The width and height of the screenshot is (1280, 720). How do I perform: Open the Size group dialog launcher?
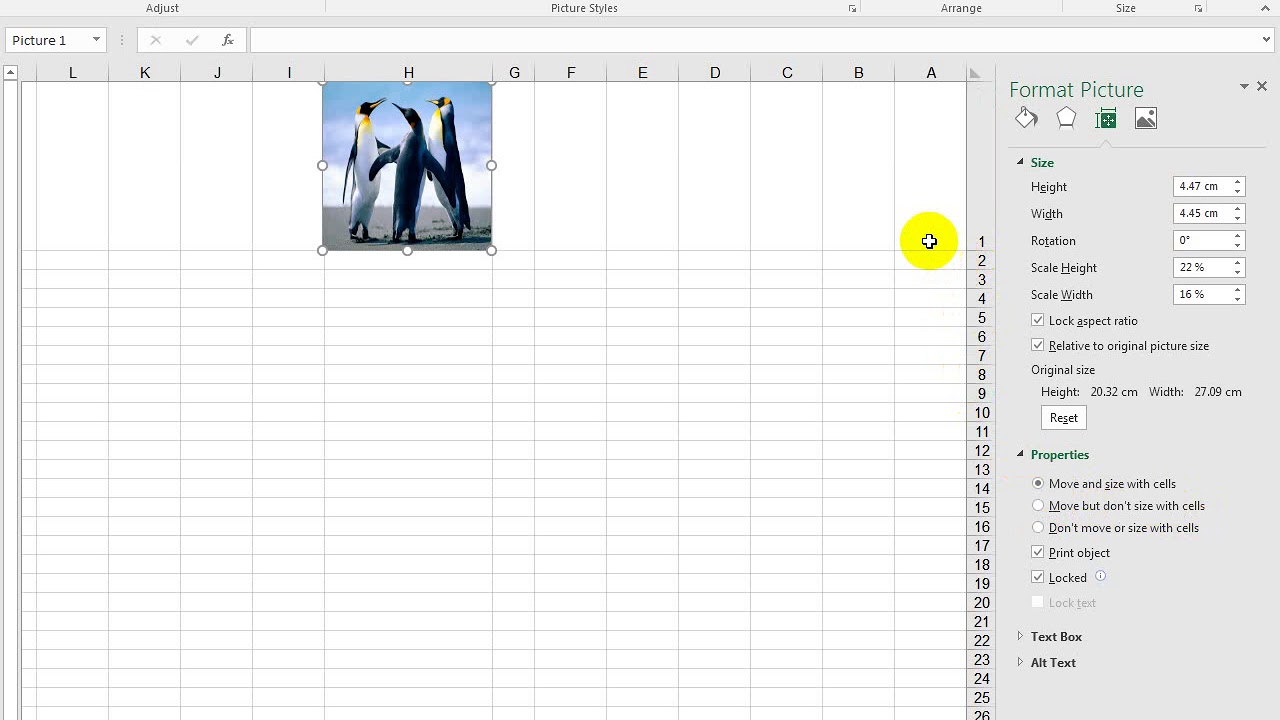[x=1198, y=8]
